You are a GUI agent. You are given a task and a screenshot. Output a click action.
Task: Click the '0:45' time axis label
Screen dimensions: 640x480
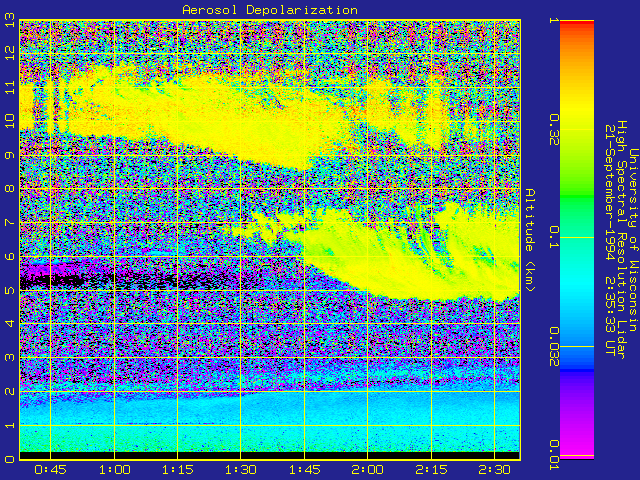50,470
